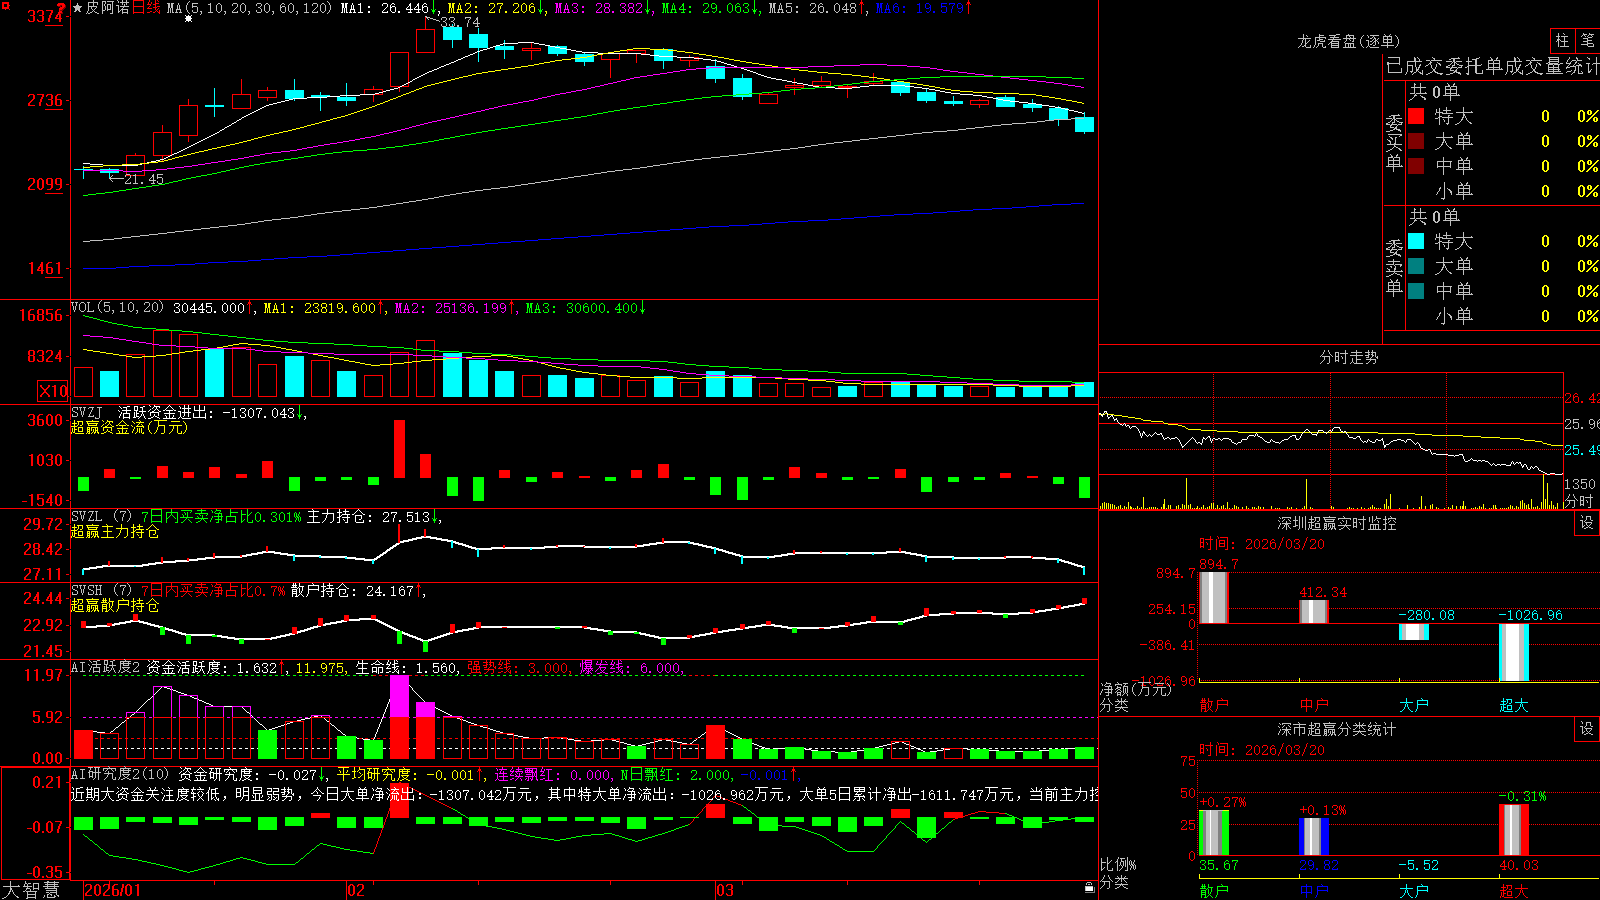
Task: Toggle the chart lock icon near the date axis
Action: pos(1090,887)
